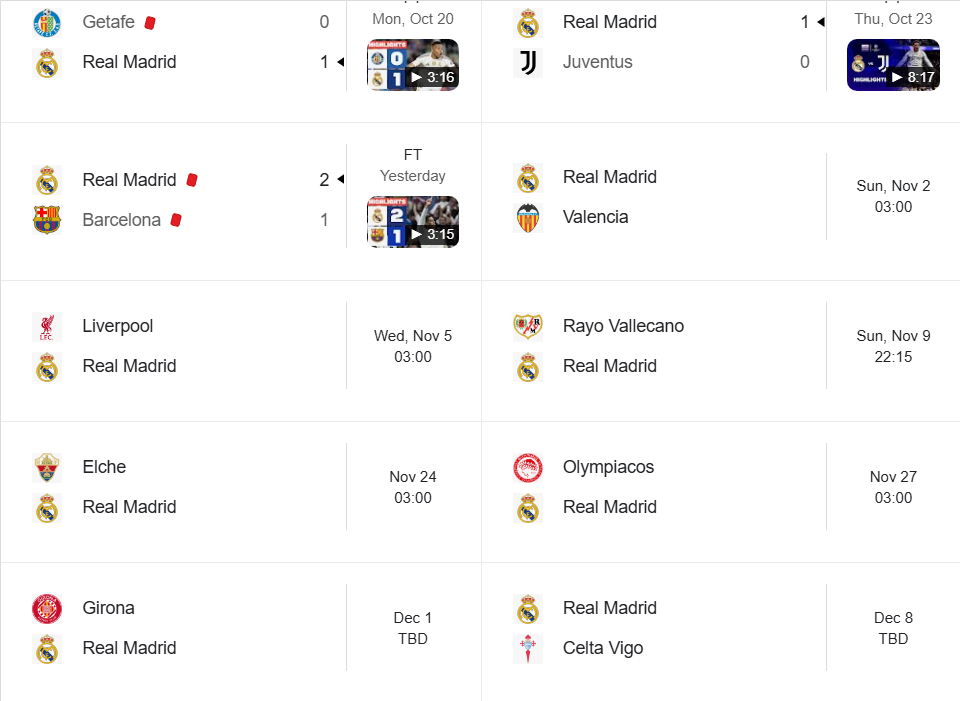The image size is (960, 701).
Task: Click the Barcelona club crest
Action: pyautogui.click(x=47, y=220)
